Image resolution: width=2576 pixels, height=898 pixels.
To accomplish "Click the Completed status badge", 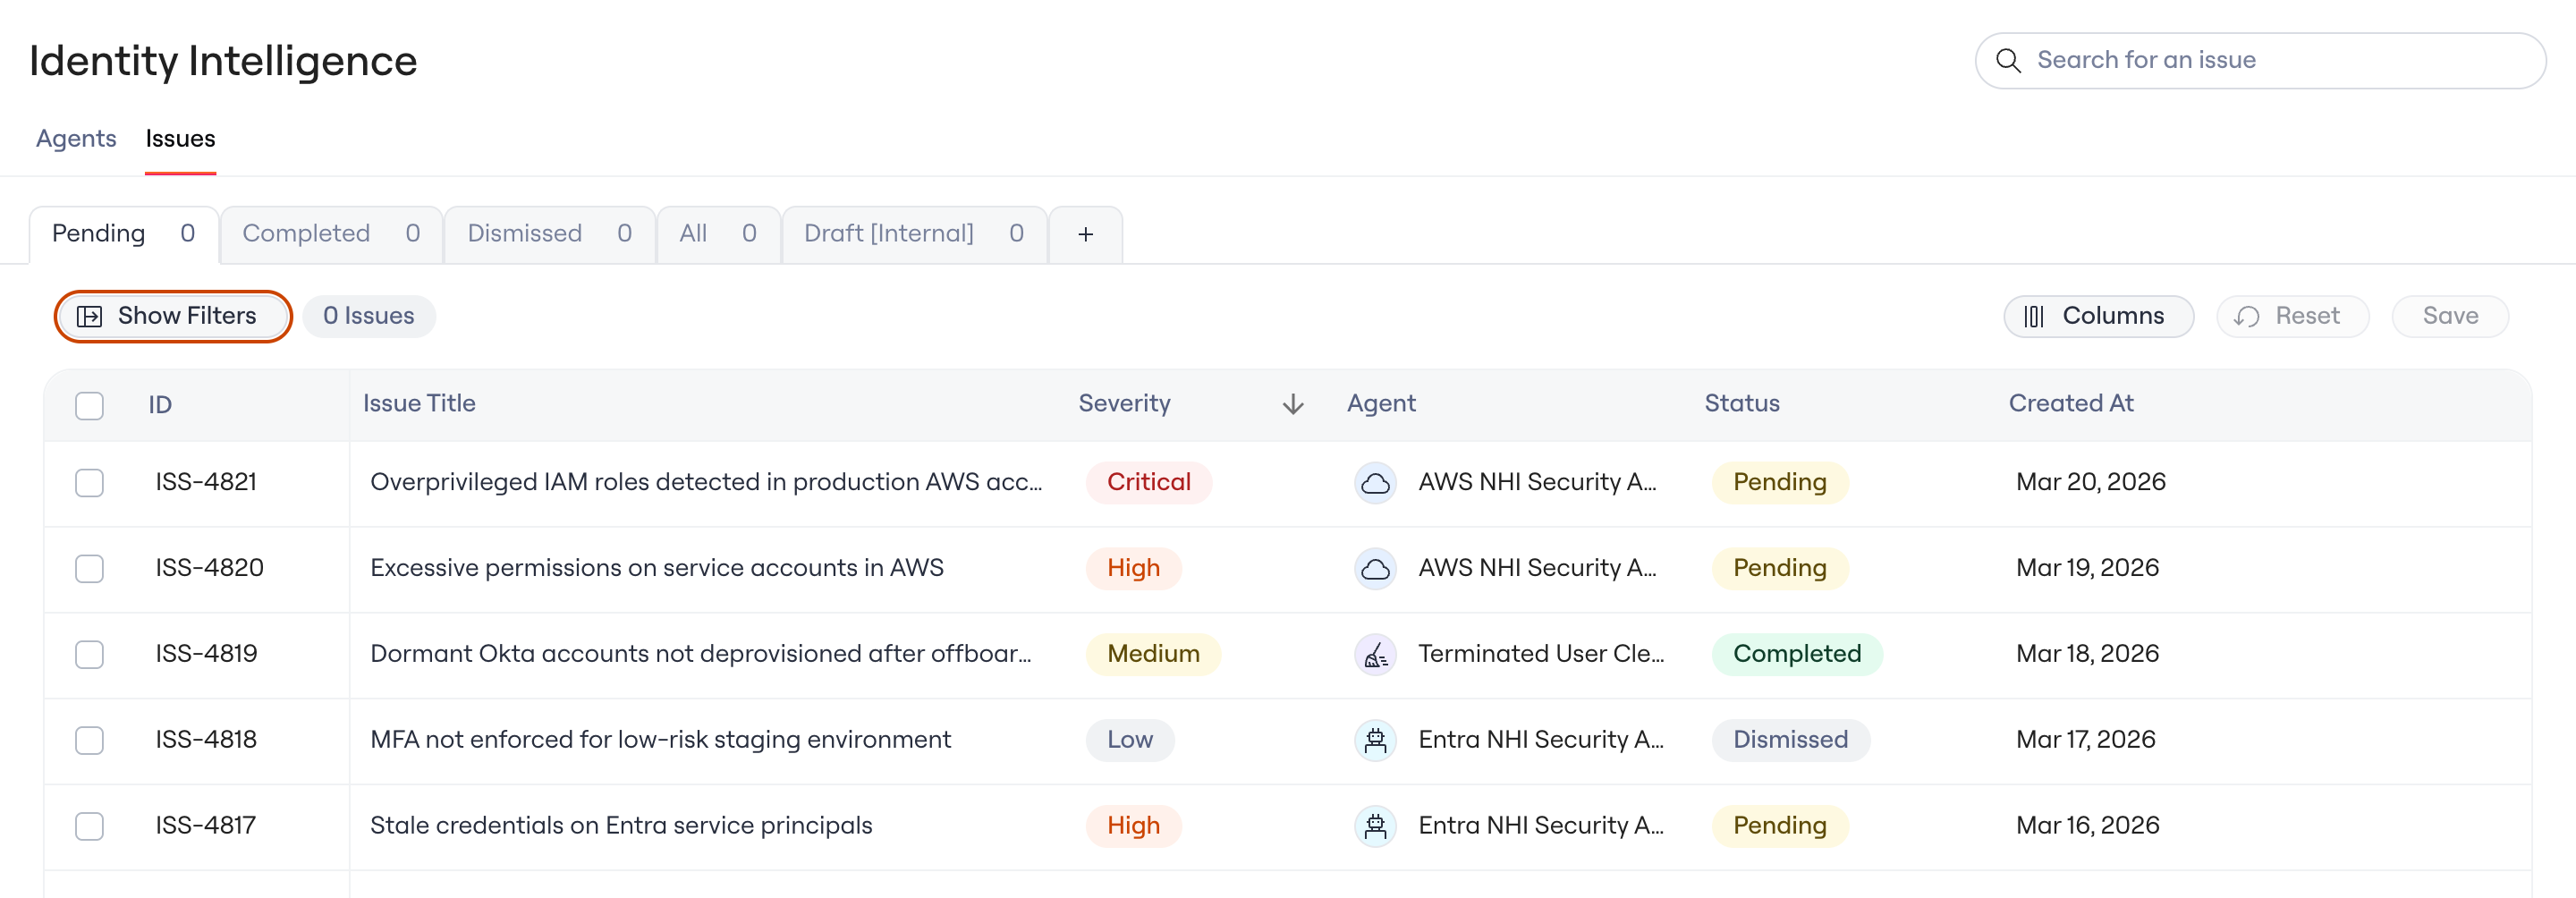I will 1797,655.
